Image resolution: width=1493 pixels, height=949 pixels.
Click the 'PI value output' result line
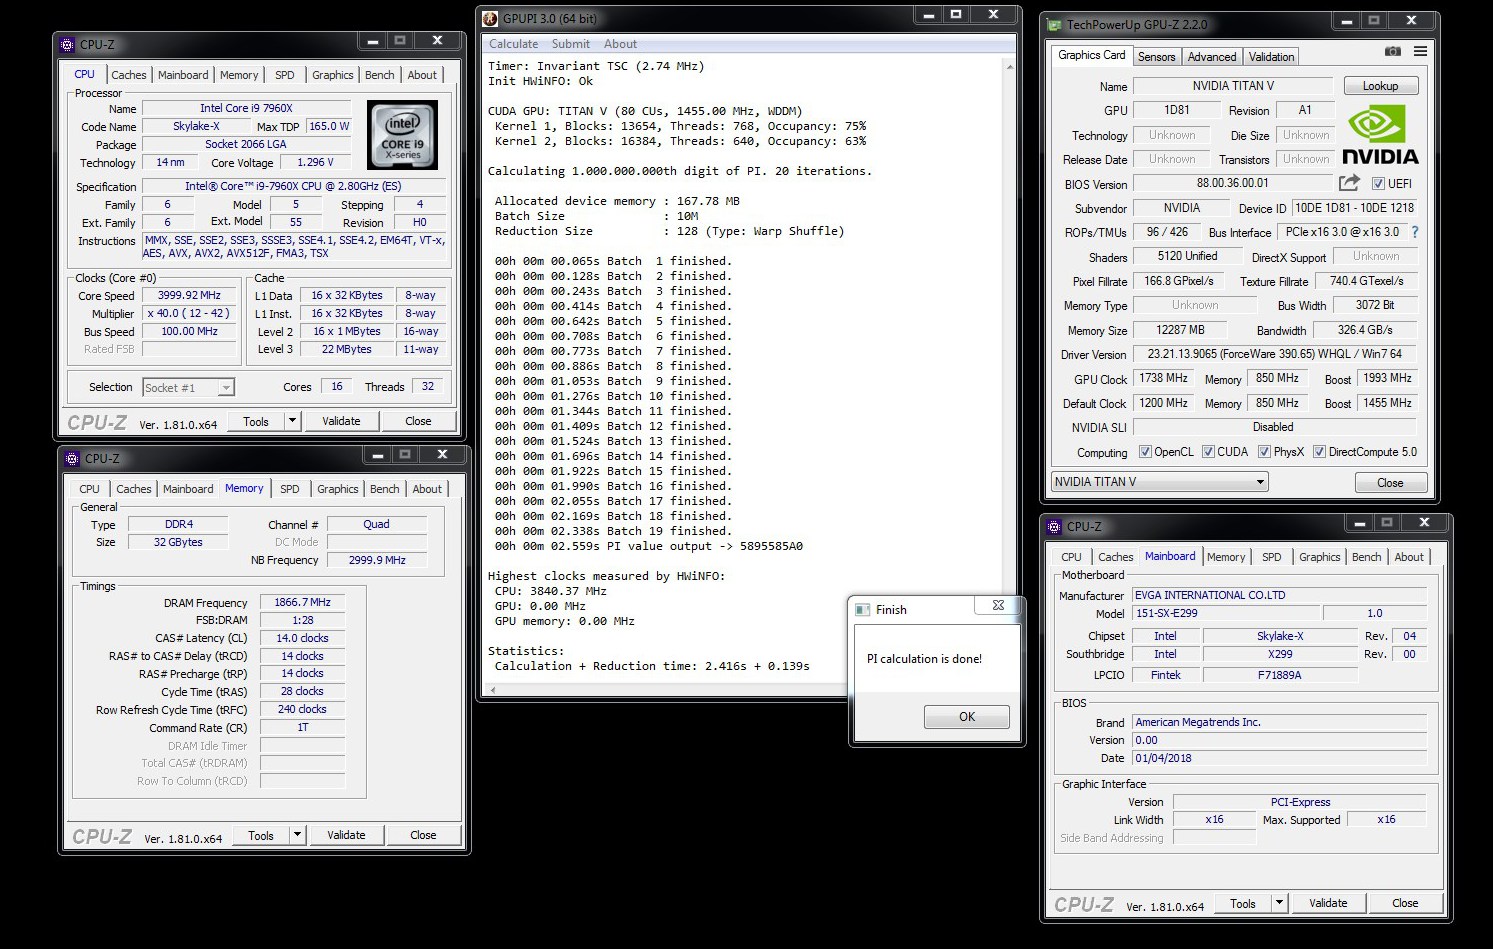point(649,546)
